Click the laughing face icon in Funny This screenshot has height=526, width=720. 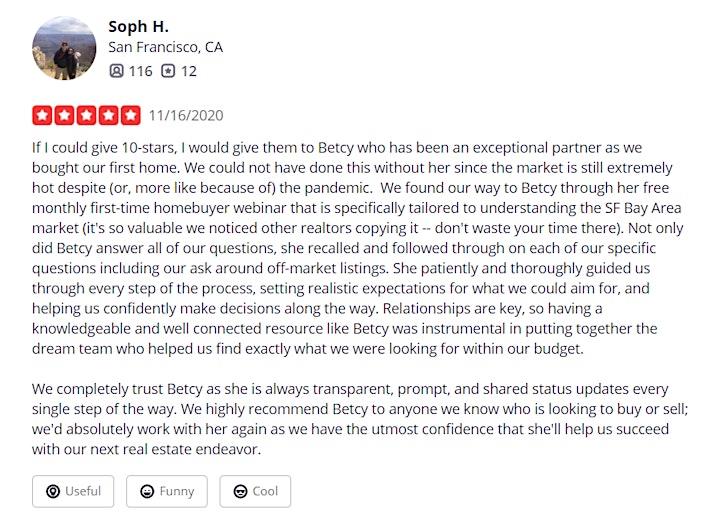pos(147,492)
